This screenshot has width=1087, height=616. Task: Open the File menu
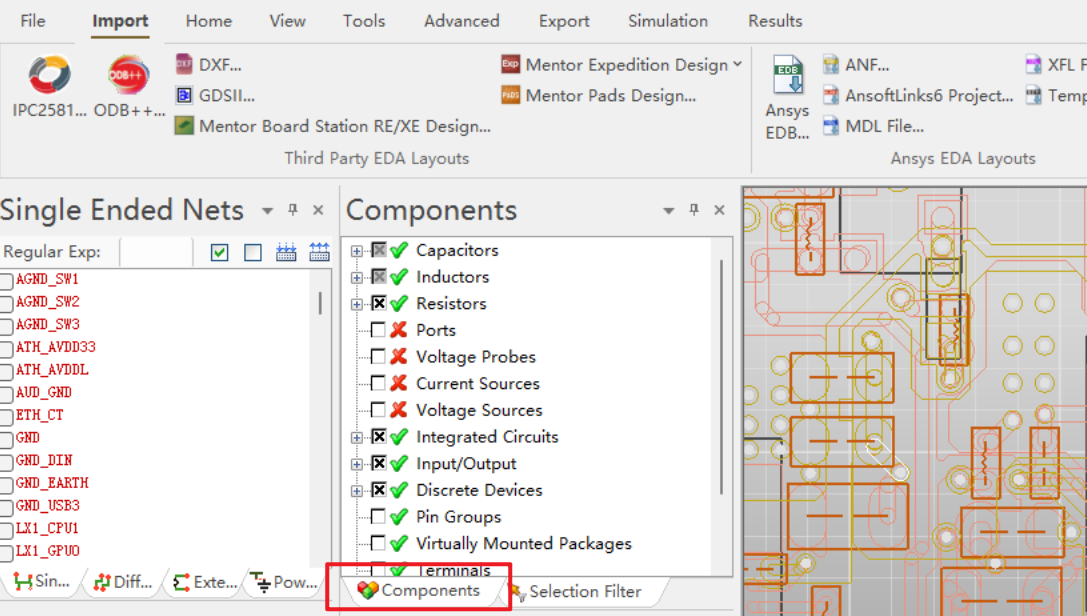click(x=33, y=21)
